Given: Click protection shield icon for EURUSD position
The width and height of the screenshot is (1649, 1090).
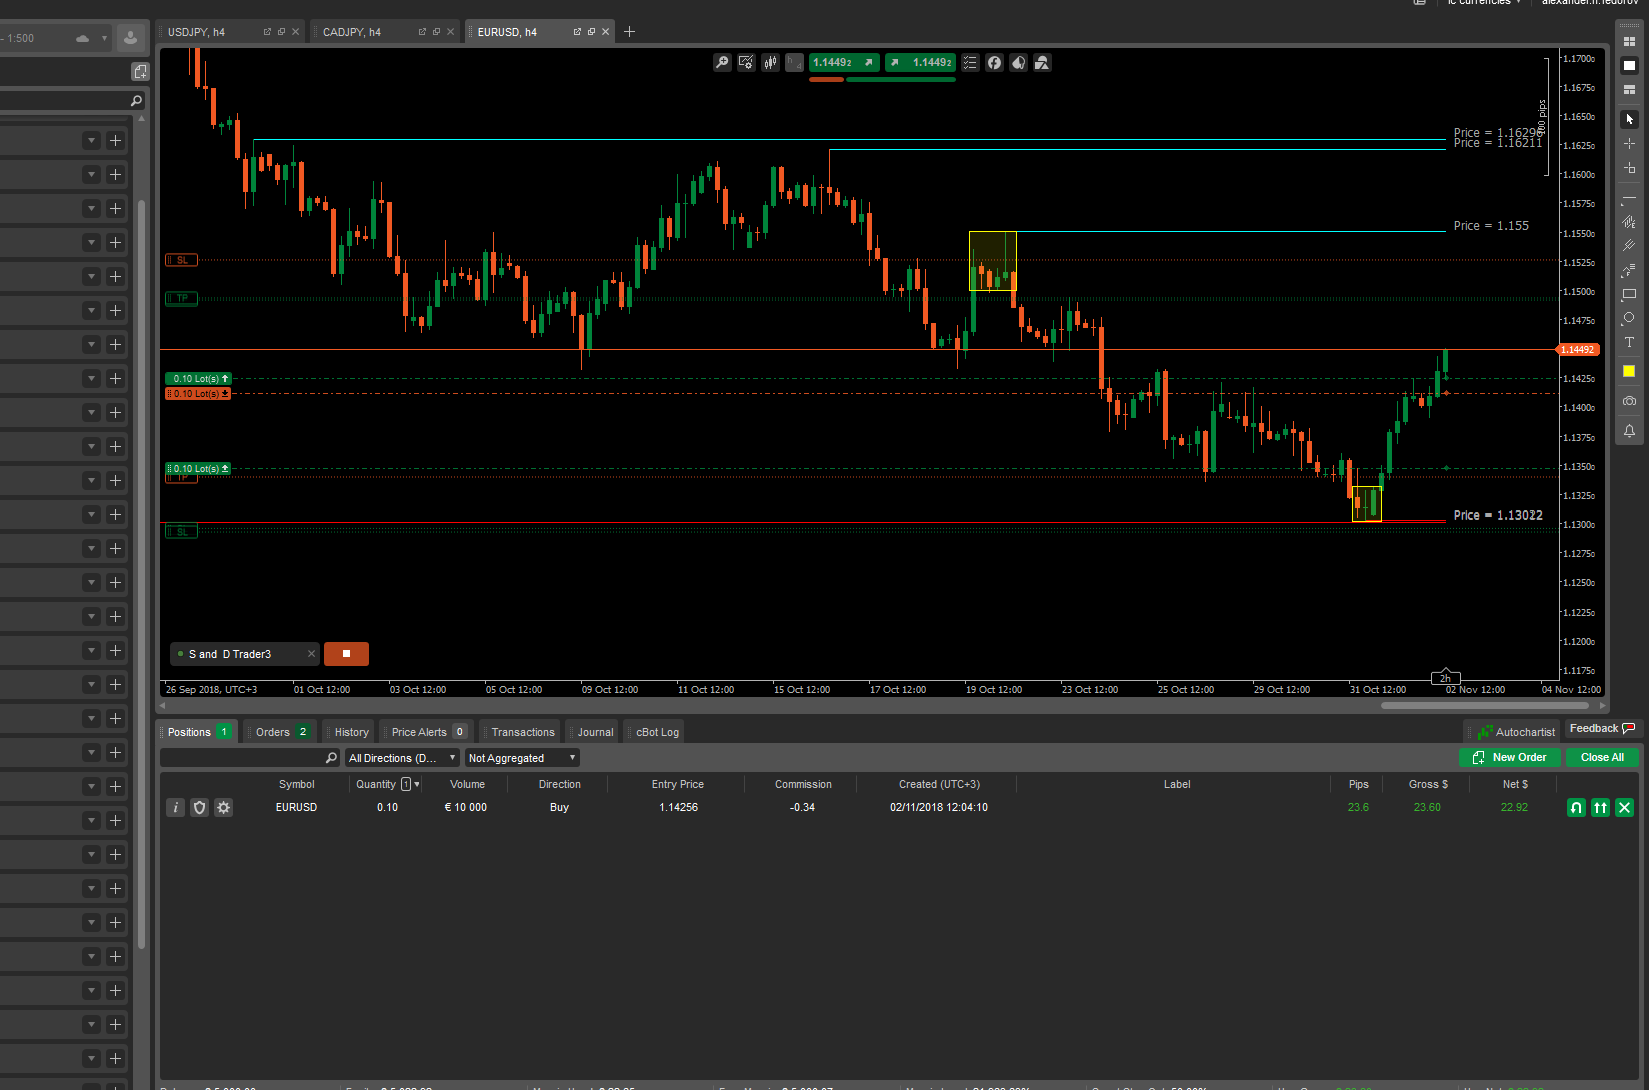Looking at the screenshot, I should pos(199,807).
